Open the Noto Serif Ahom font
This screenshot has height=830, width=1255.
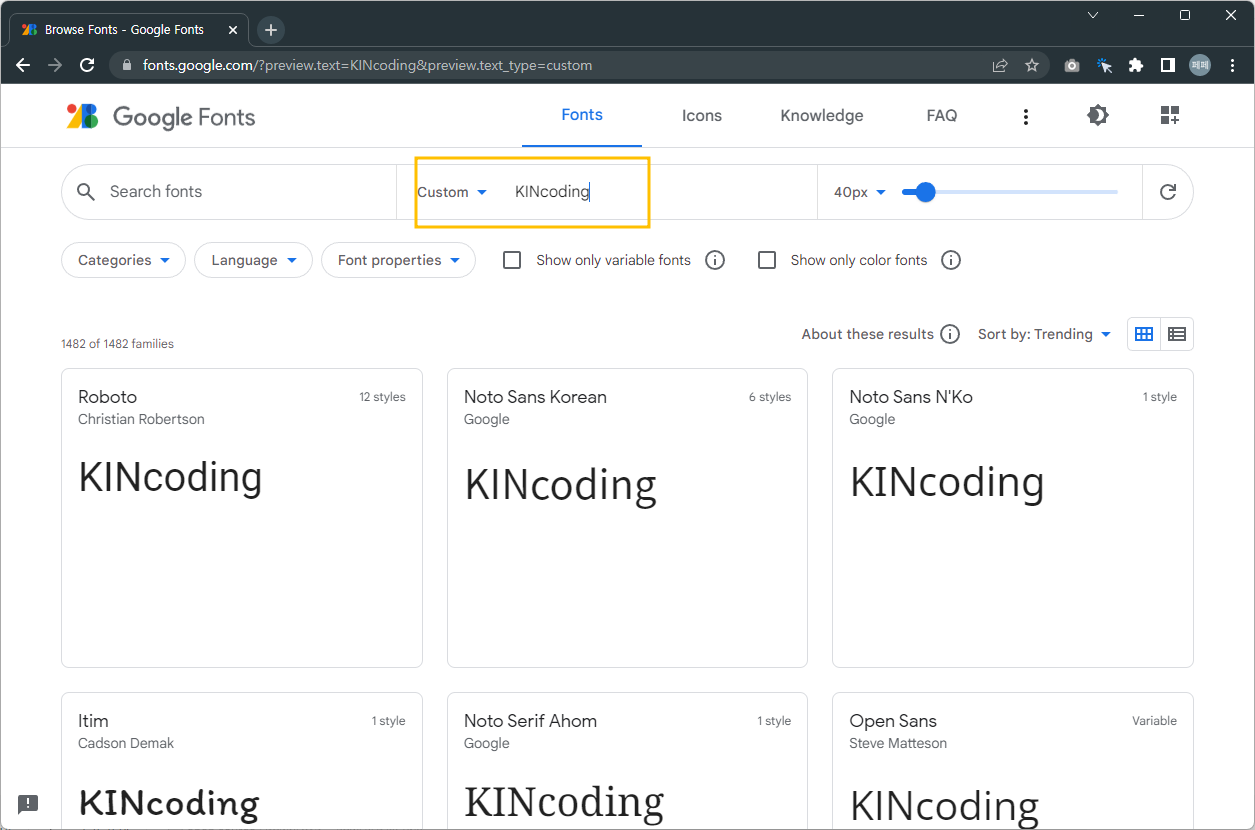pos(627,761)
